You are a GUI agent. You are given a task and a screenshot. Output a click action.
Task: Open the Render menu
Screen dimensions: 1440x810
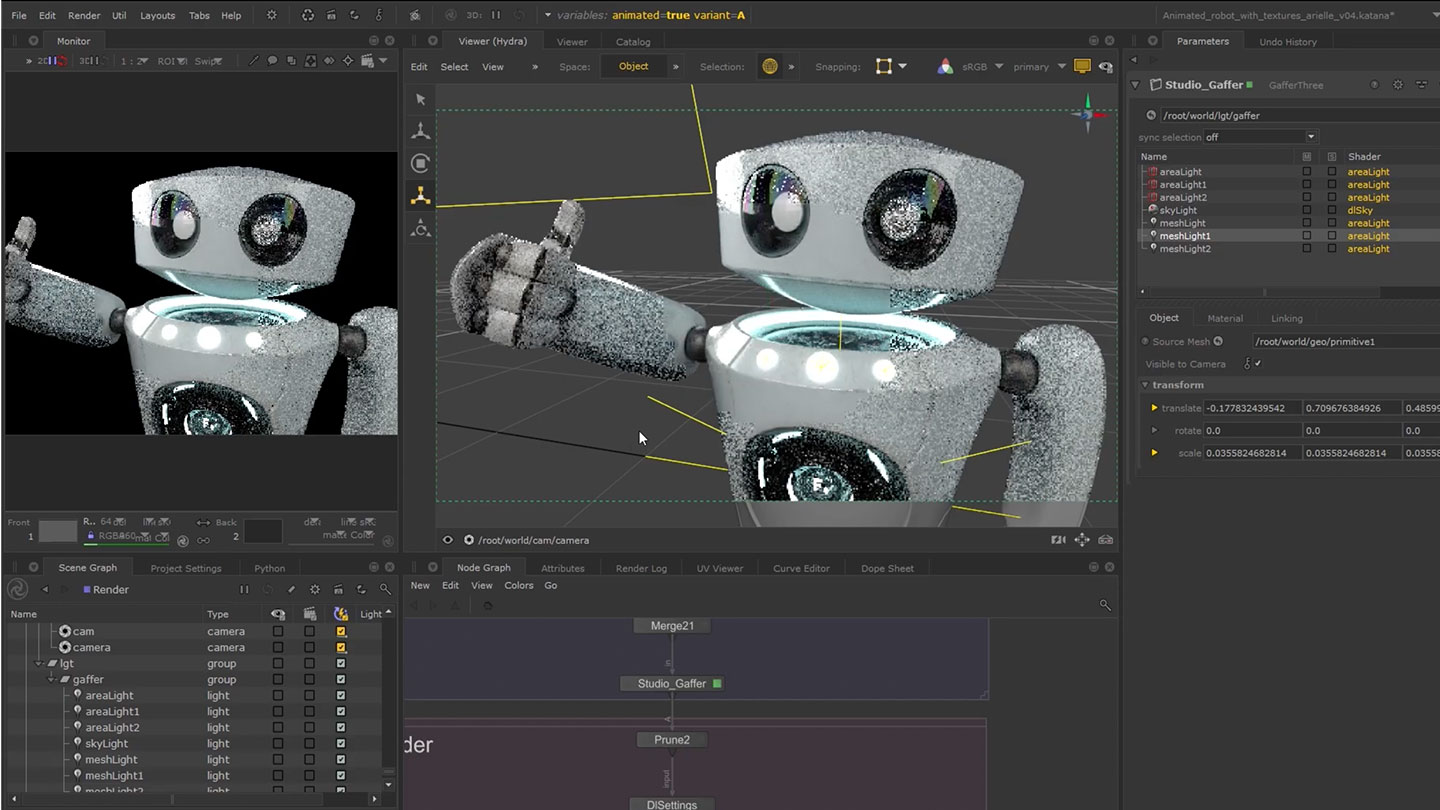tap(84, 15)
